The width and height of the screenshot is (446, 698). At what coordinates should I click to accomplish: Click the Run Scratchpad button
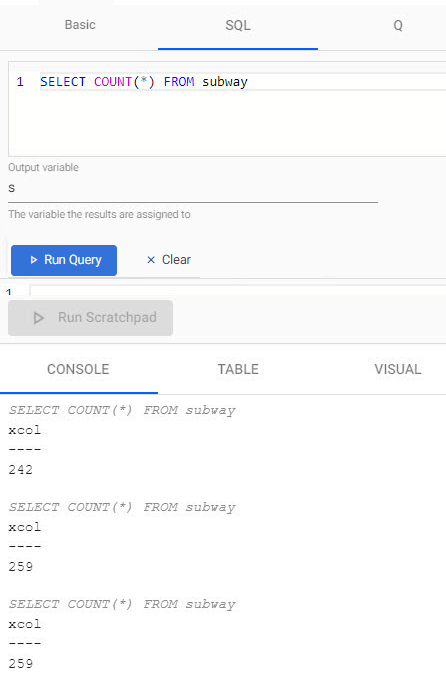(90, 317)
